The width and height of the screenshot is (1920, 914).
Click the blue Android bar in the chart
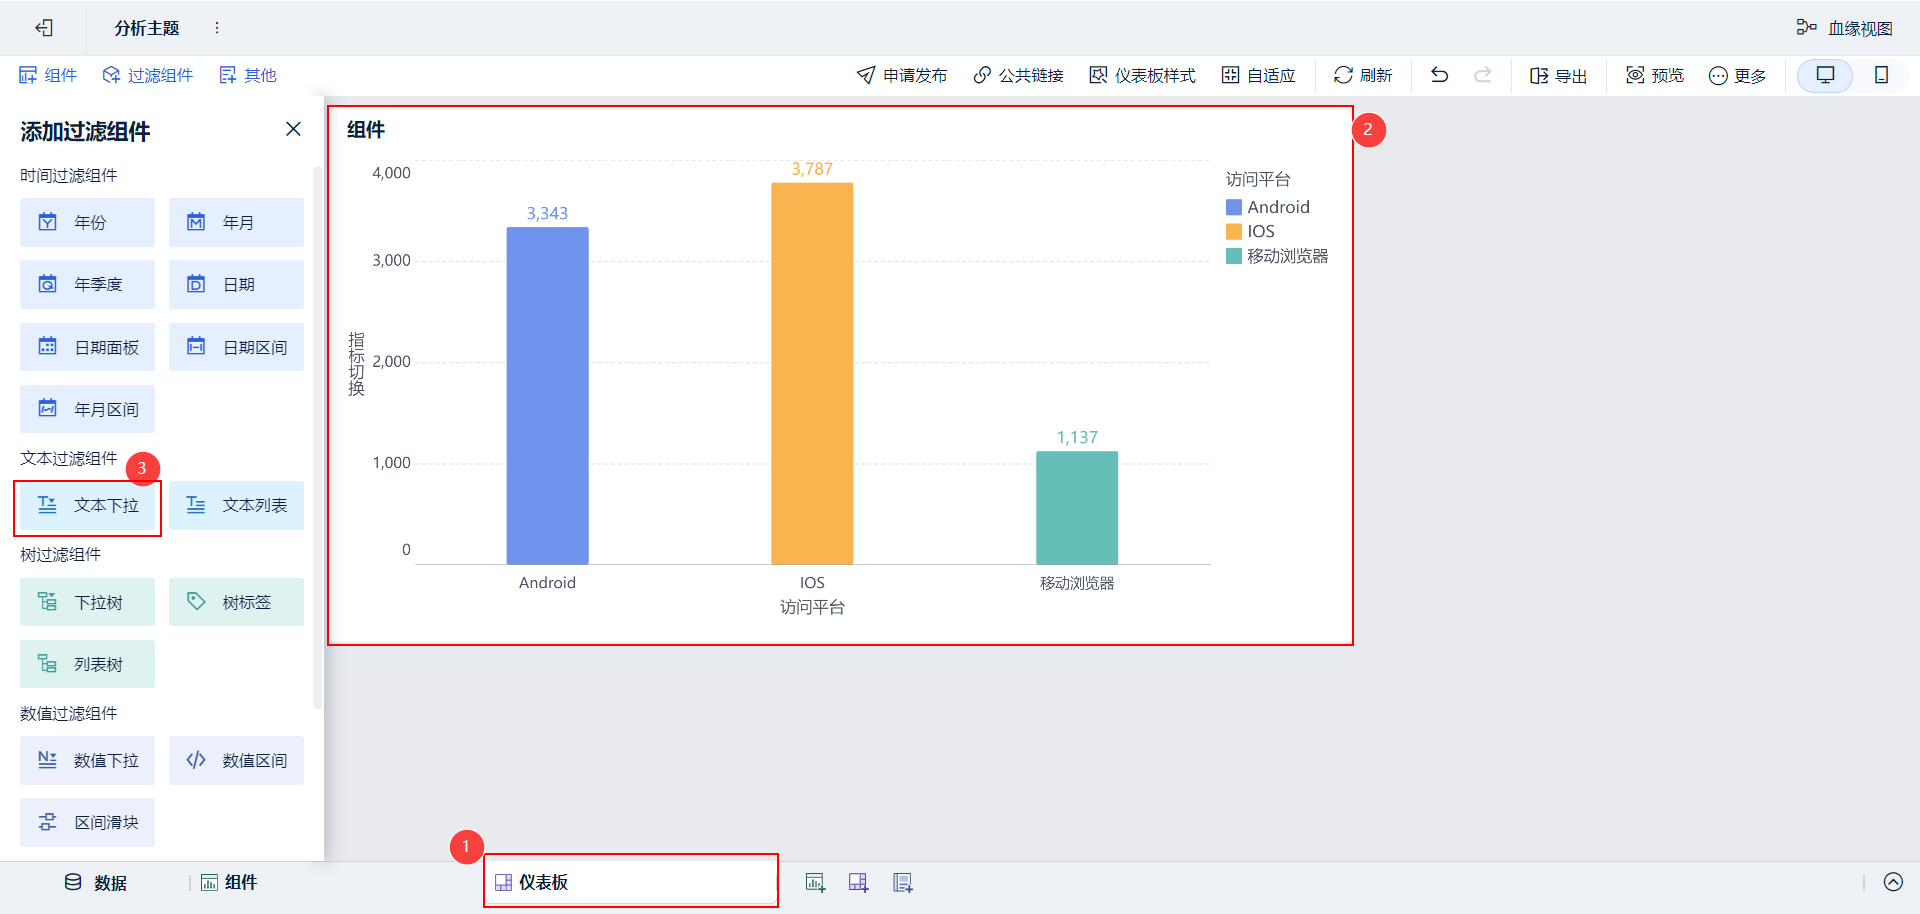(x=547, y=396)
